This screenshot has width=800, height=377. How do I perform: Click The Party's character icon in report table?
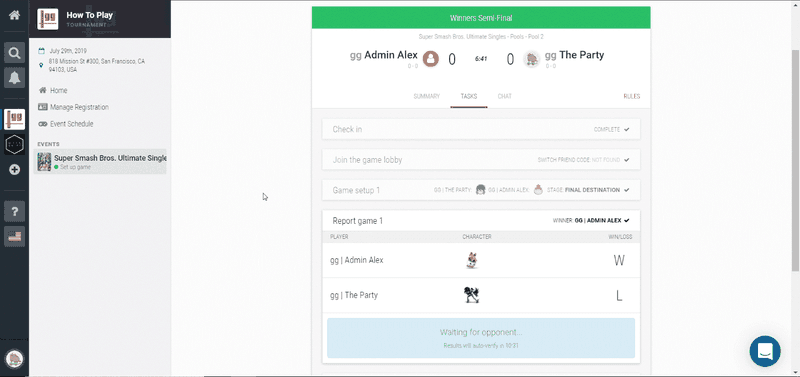pyautogui.click(x=472, y=295)
